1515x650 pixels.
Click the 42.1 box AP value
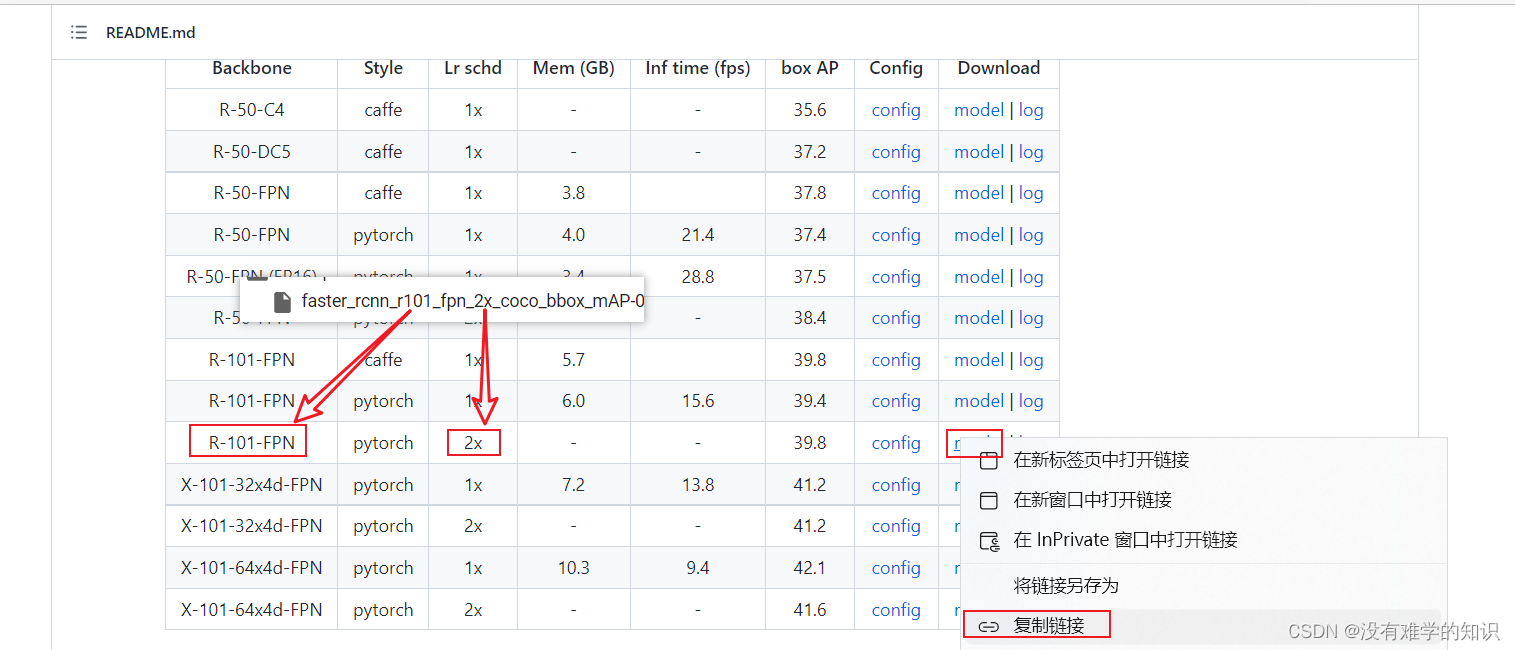(x=810, y=568)
